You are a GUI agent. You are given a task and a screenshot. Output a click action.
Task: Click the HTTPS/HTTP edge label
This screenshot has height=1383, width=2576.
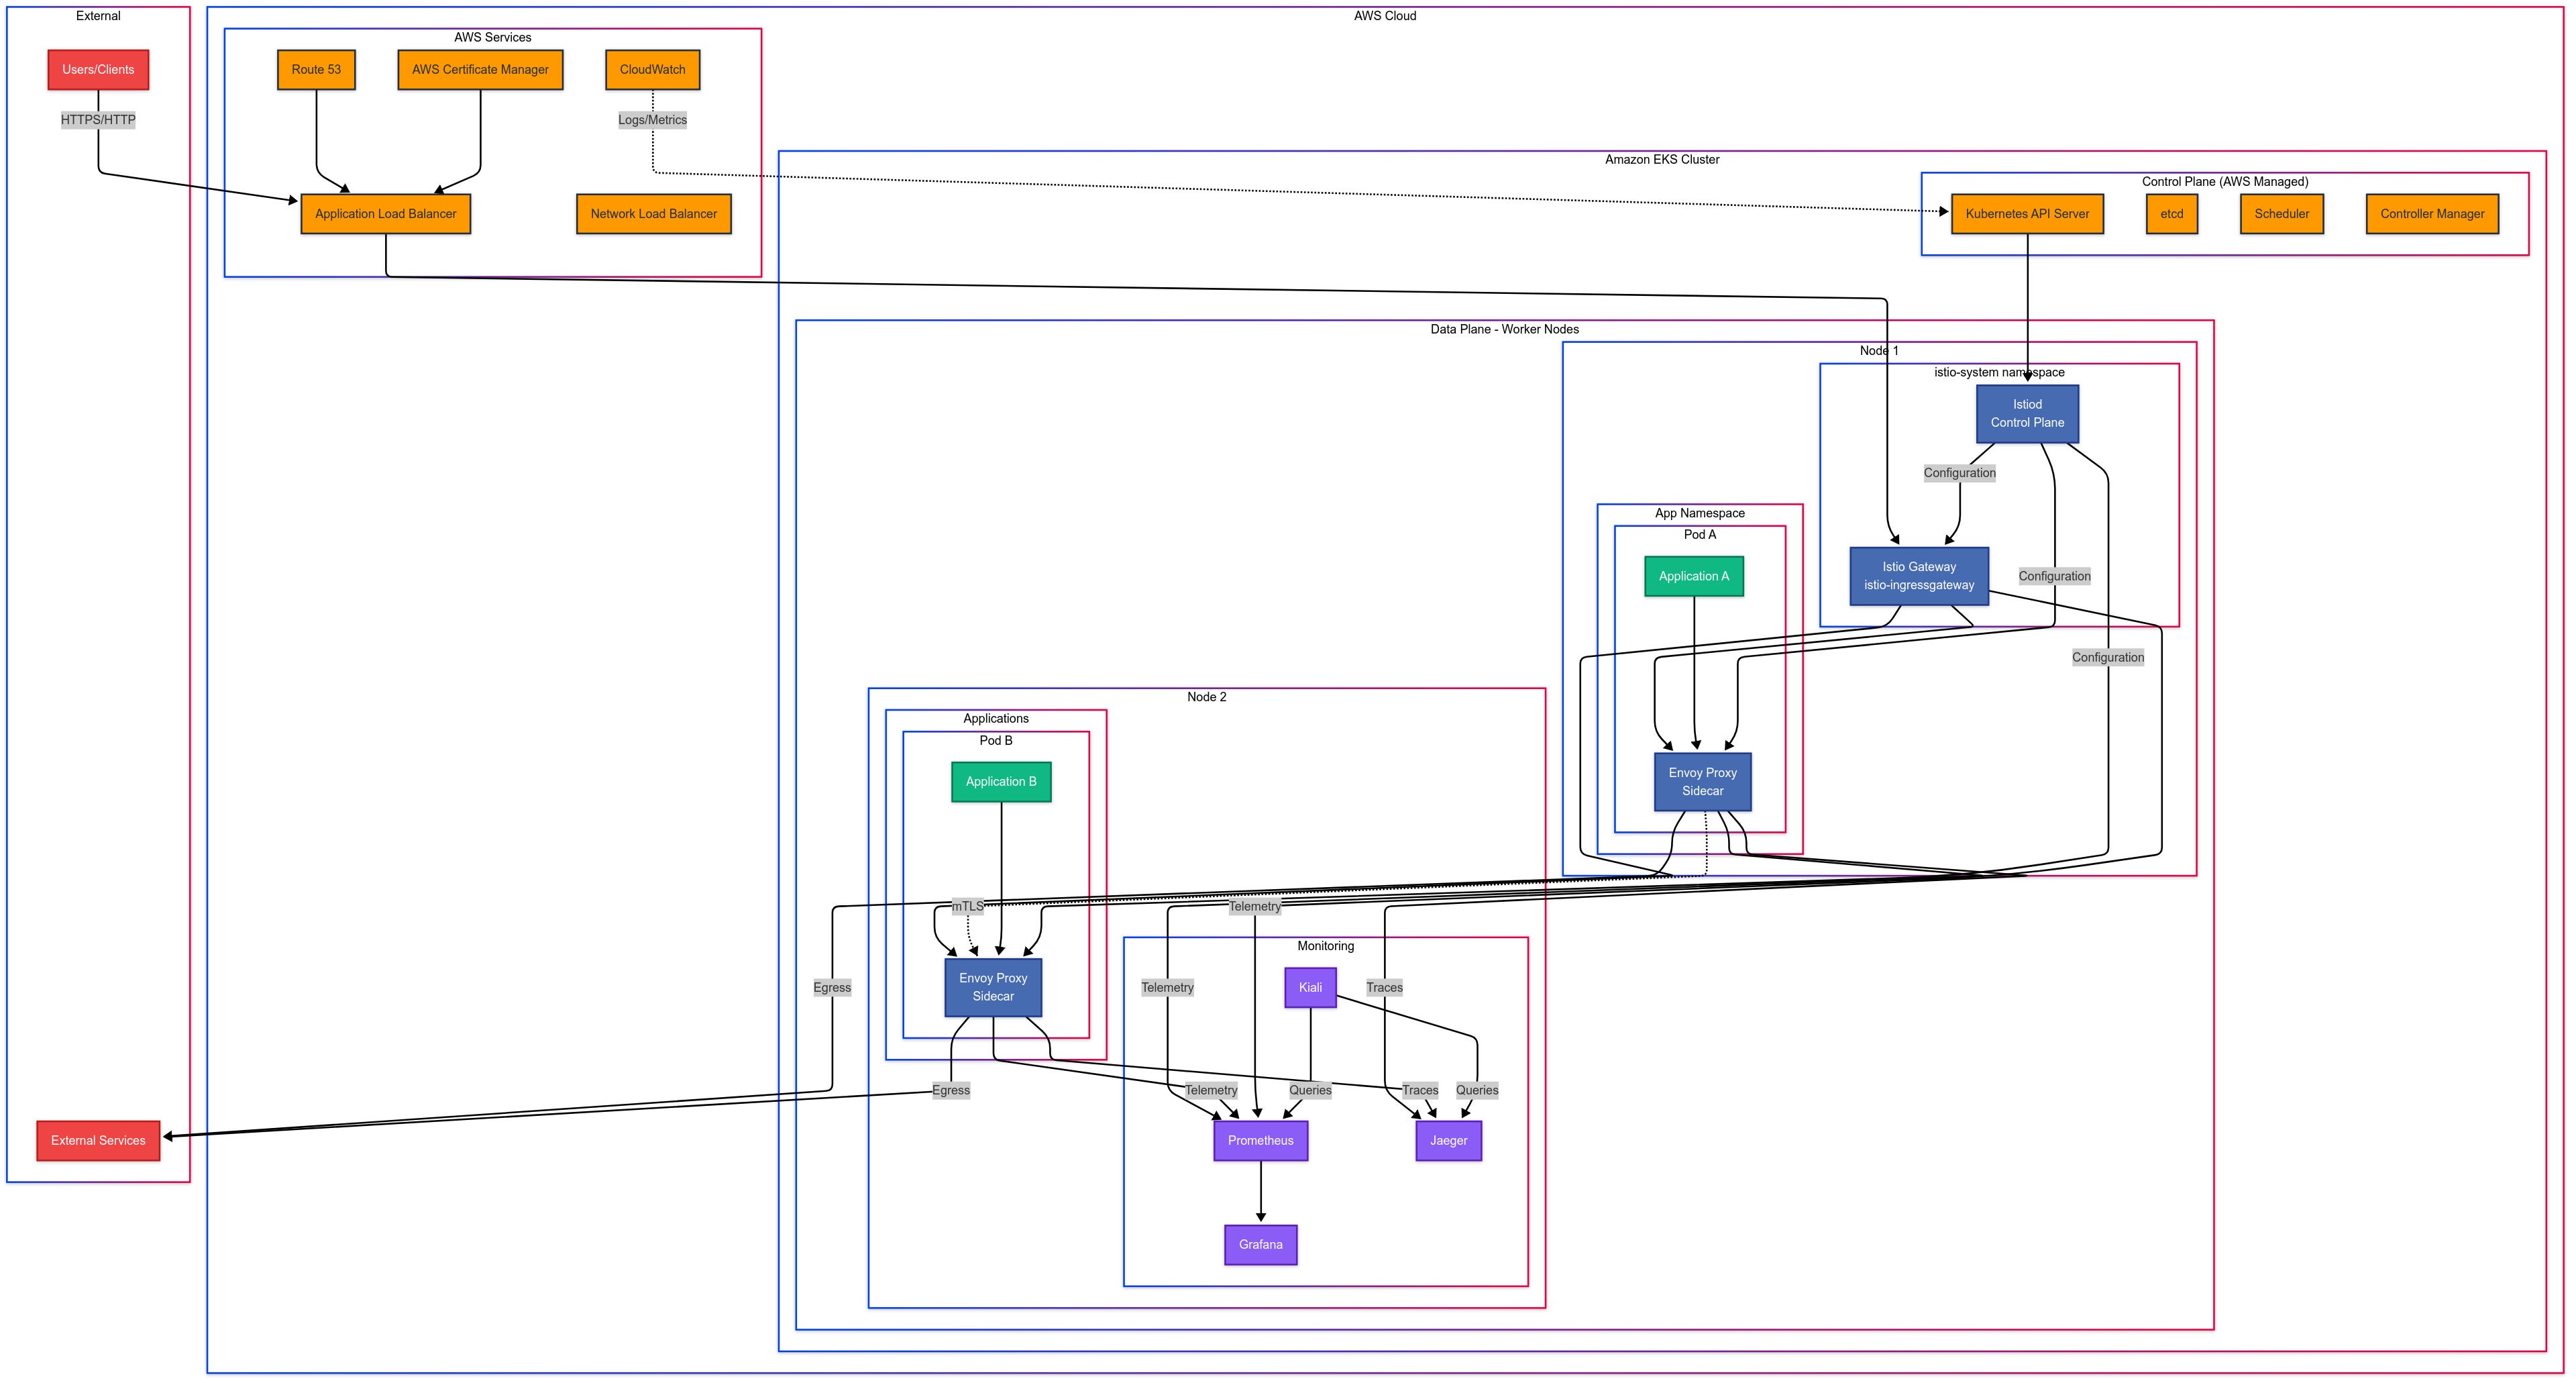(98, 120)
